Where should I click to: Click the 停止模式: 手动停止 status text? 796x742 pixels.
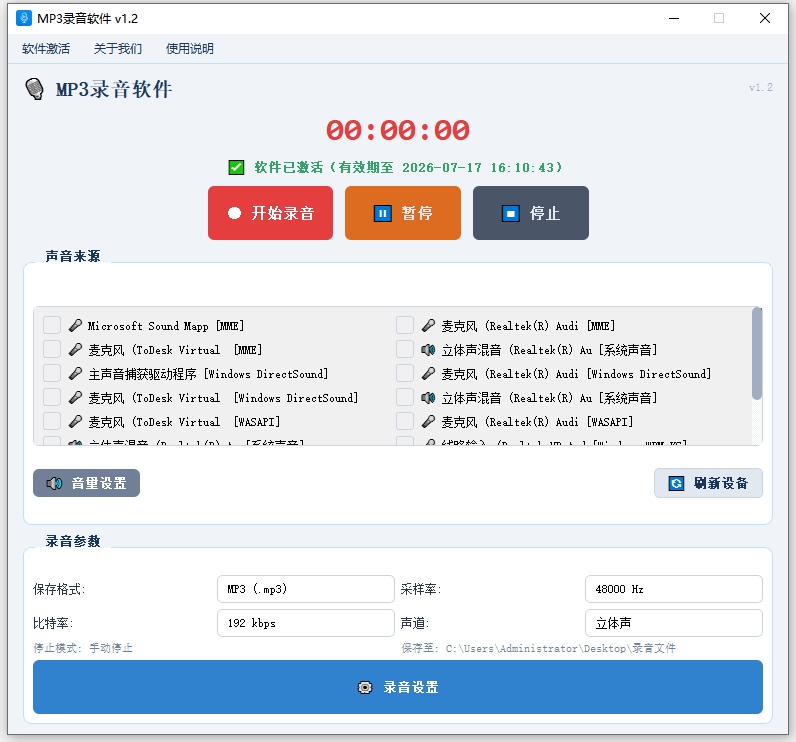[x=83, y=648]
